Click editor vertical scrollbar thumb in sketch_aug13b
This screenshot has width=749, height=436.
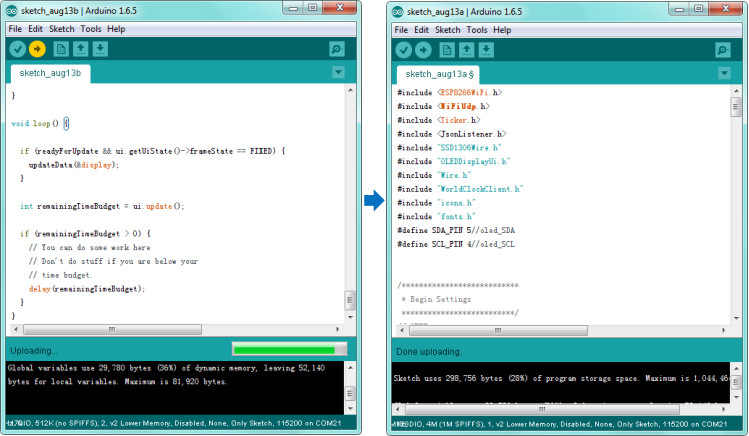(350, 300)
